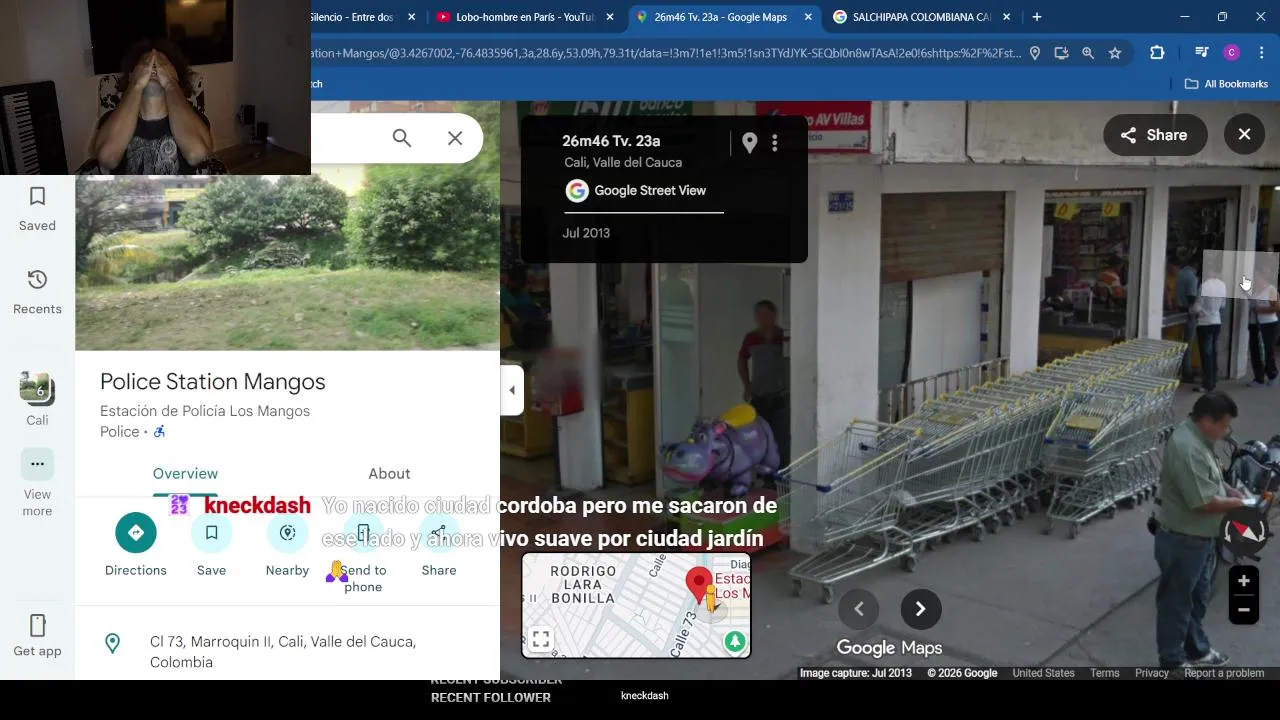This screenshot has height=720, width=1280.
Task: Close the Lobo-hombre en París tab
Action: tap(610, 17)
